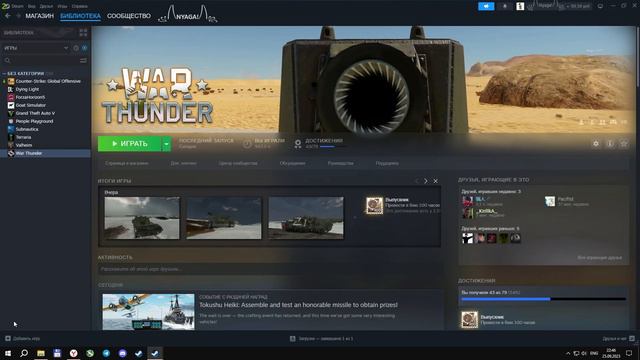Open the Вид menu

coord(31,6)
